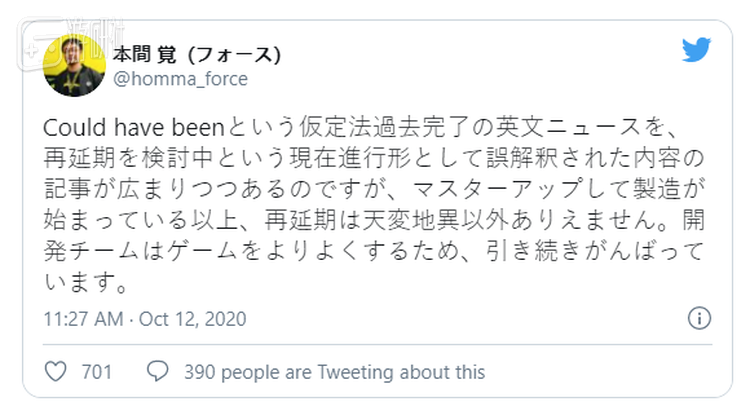Click the 701 like count
The width and height of the screenshot is (750, 415).
[x=96, y=372]
